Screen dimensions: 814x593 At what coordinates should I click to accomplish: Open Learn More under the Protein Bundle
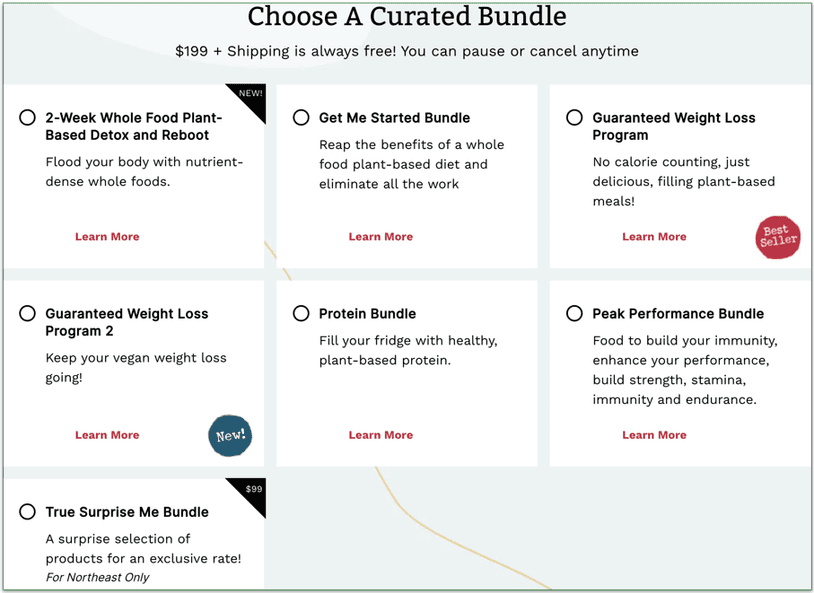(x=381, y=435)
